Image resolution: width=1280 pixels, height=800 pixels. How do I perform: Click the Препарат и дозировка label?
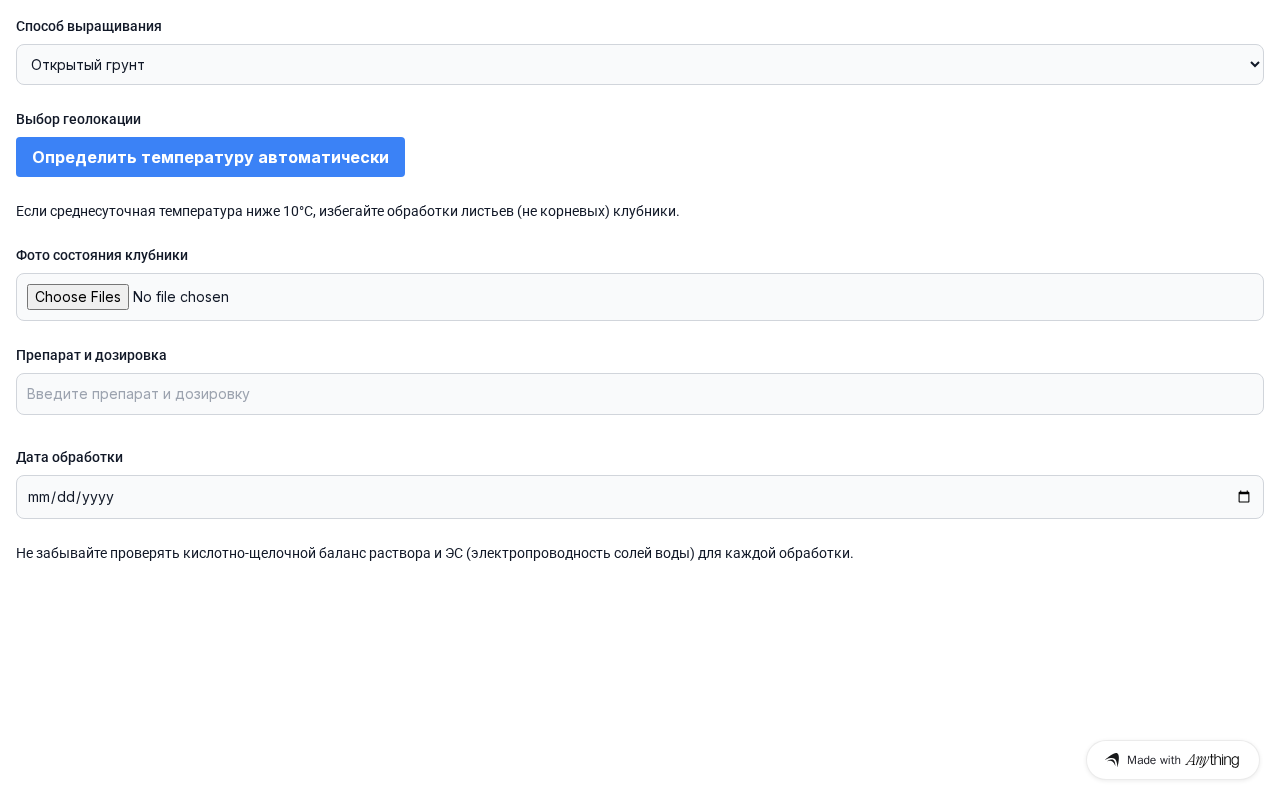pos(91,355)
